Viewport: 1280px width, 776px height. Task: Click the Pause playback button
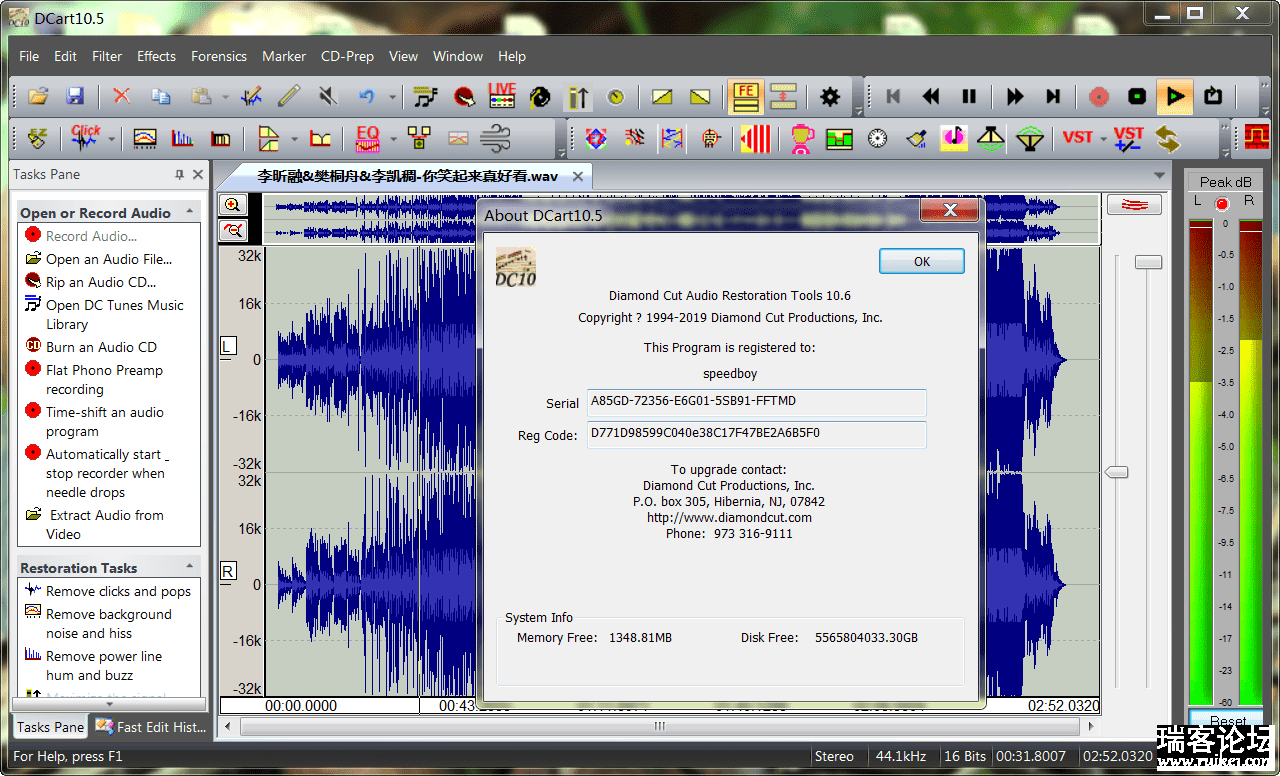tap(969, 97)
